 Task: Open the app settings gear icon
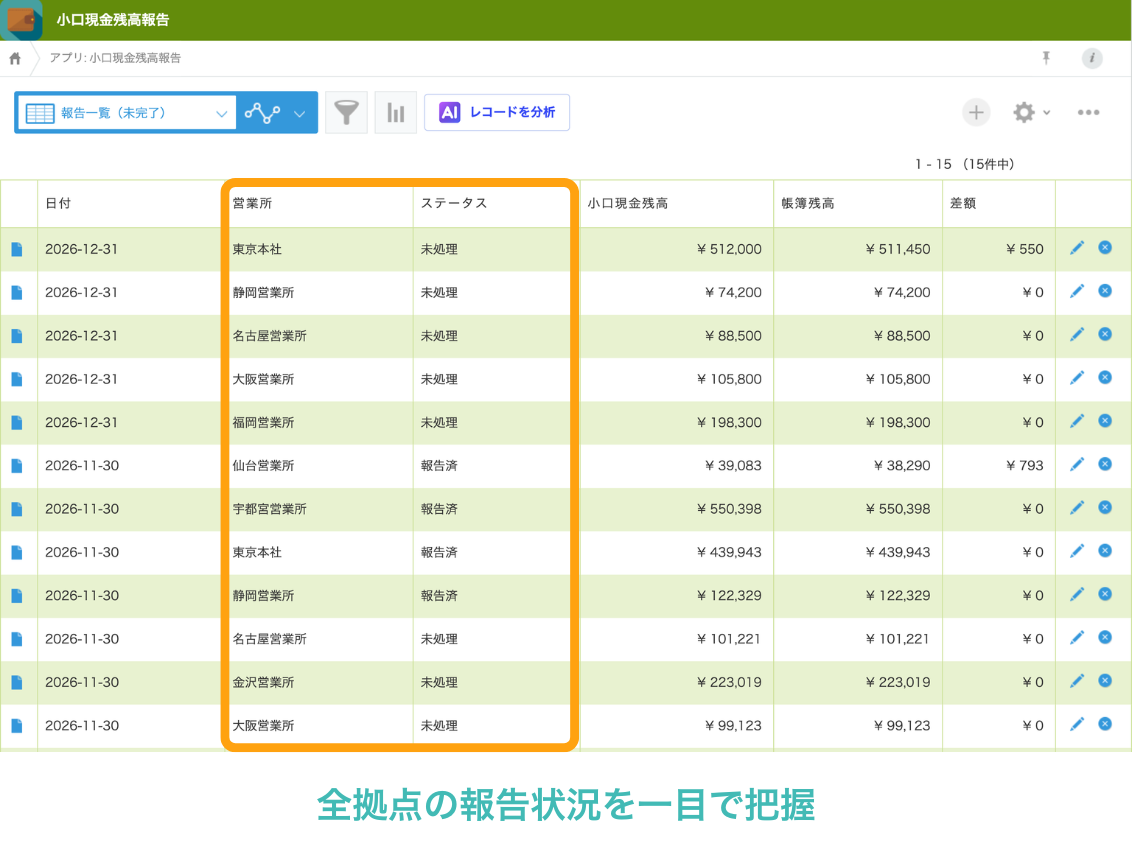point(1024,113)
